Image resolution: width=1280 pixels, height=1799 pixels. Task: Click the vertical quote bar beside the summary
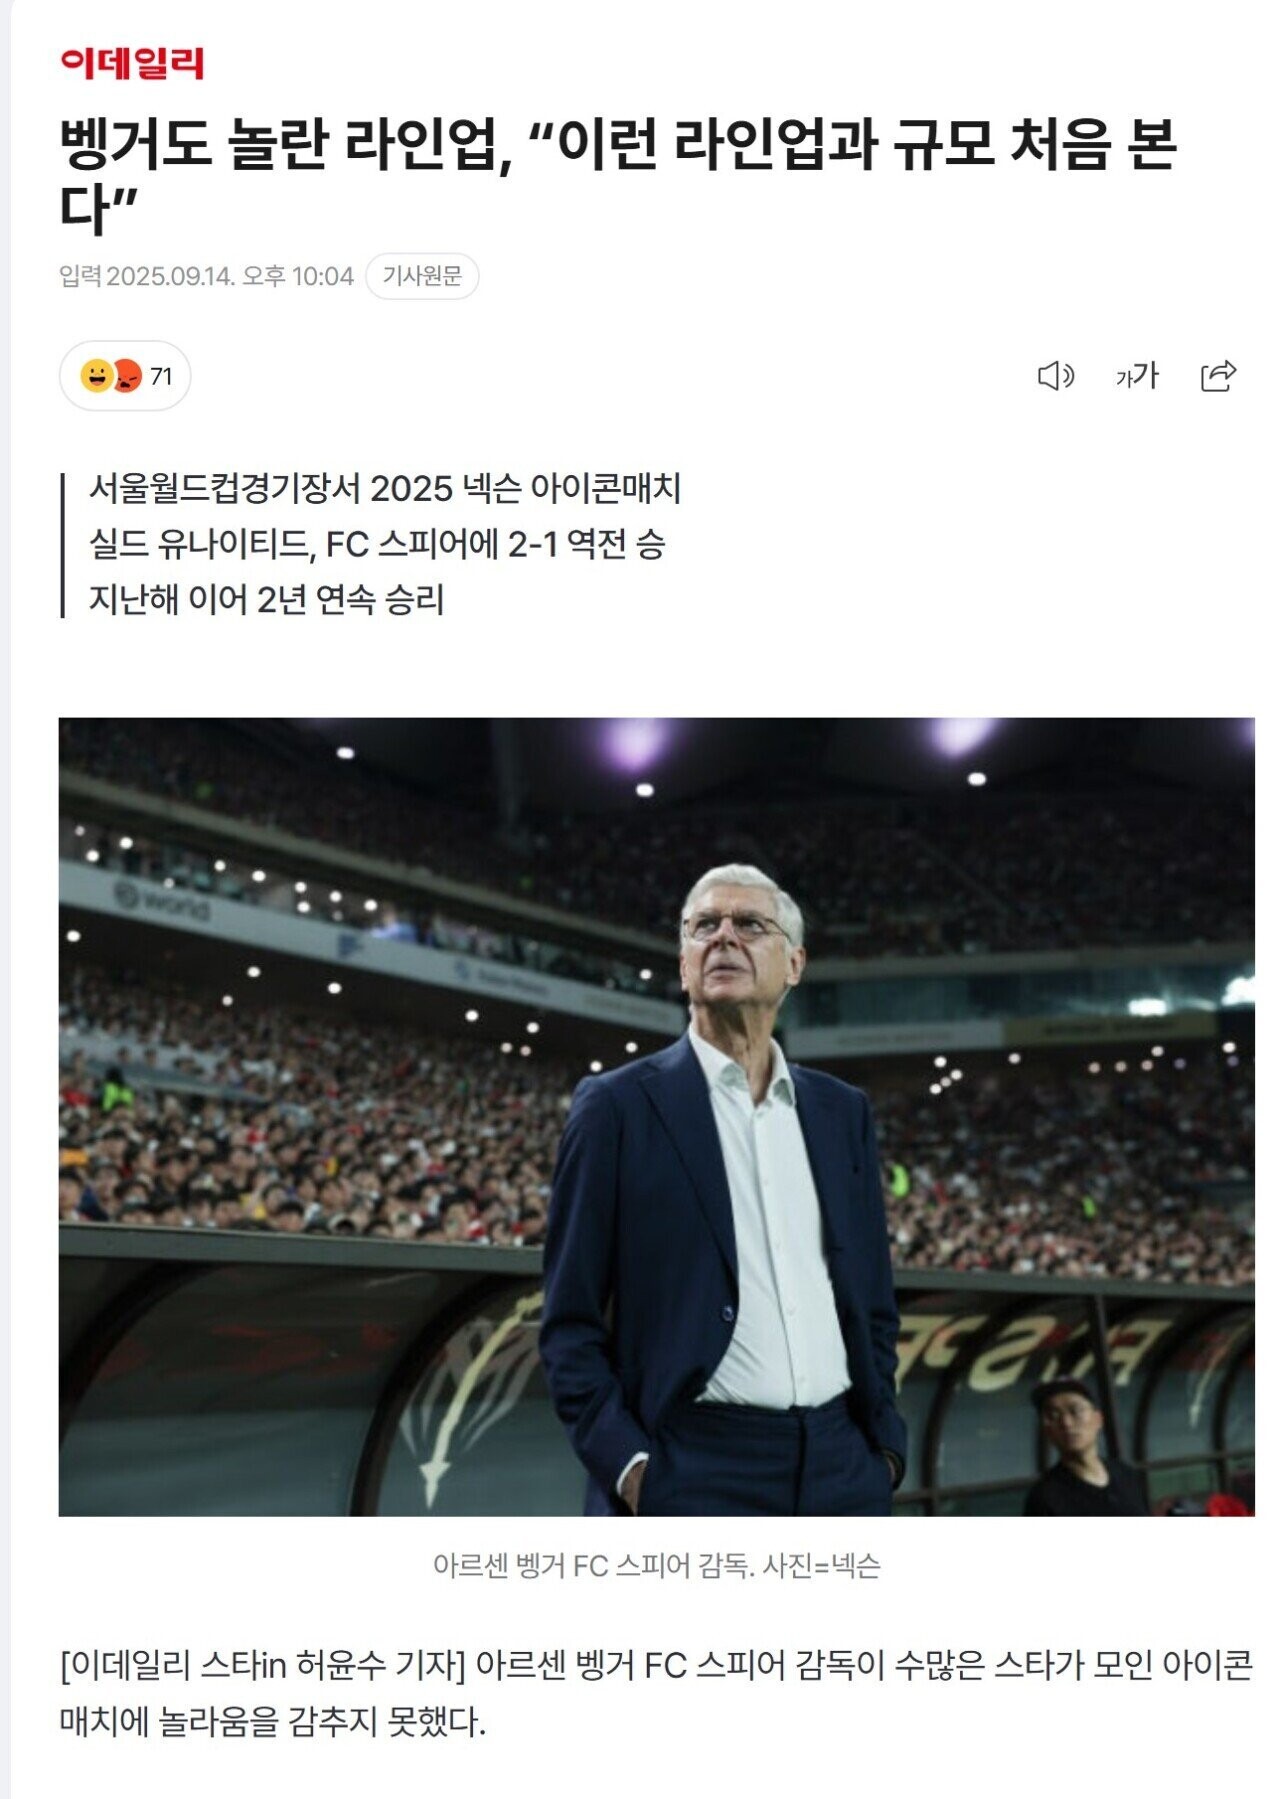click(62, 545)
